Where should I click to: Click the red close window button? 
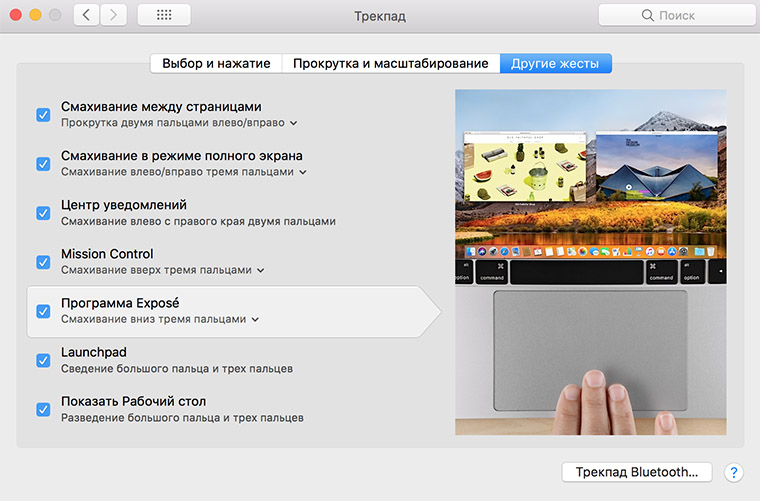coord(16,15)
